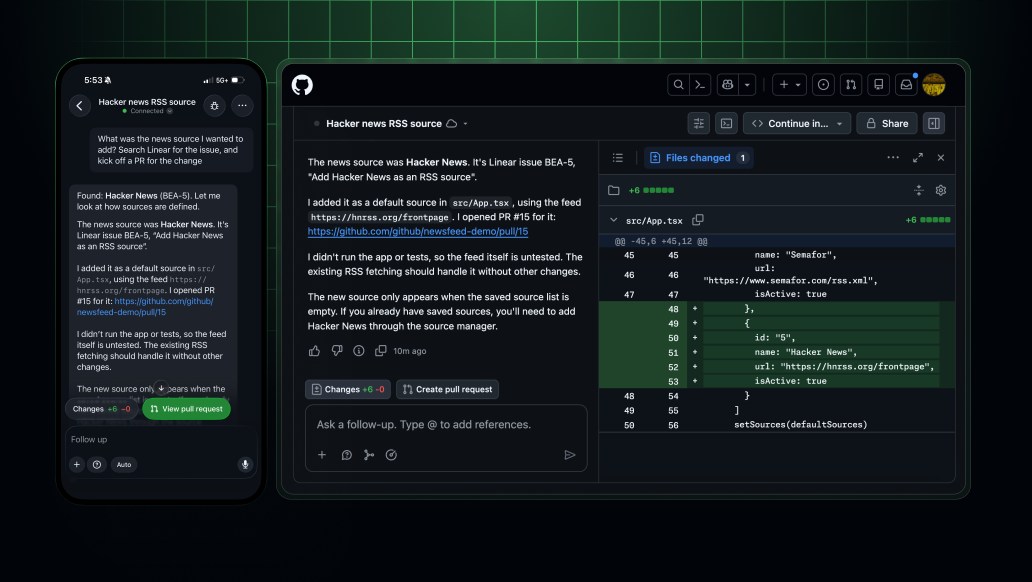Open the github.com newsfeed-demo pull/15 link
1032x582 pixels.
click(418, 232)
